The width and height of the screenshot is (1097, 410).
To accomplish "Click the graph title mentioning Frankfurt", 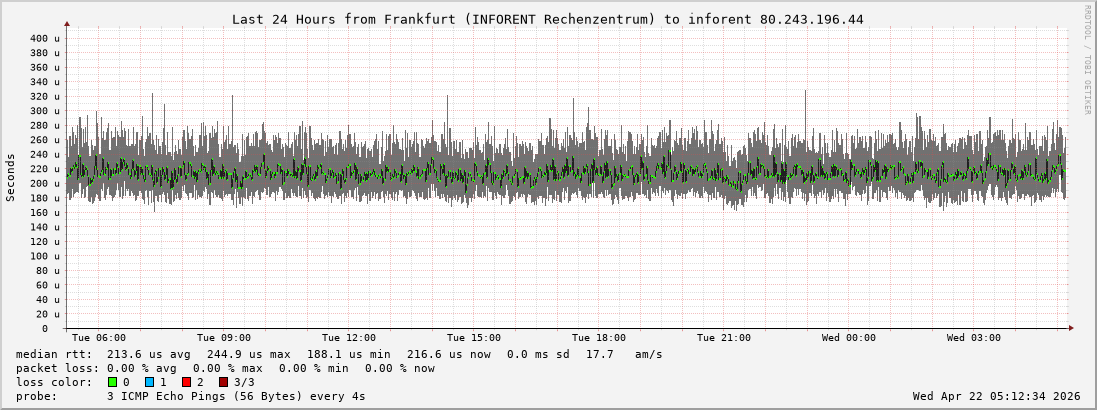I will pyautogui.click(x=547, y=19).
